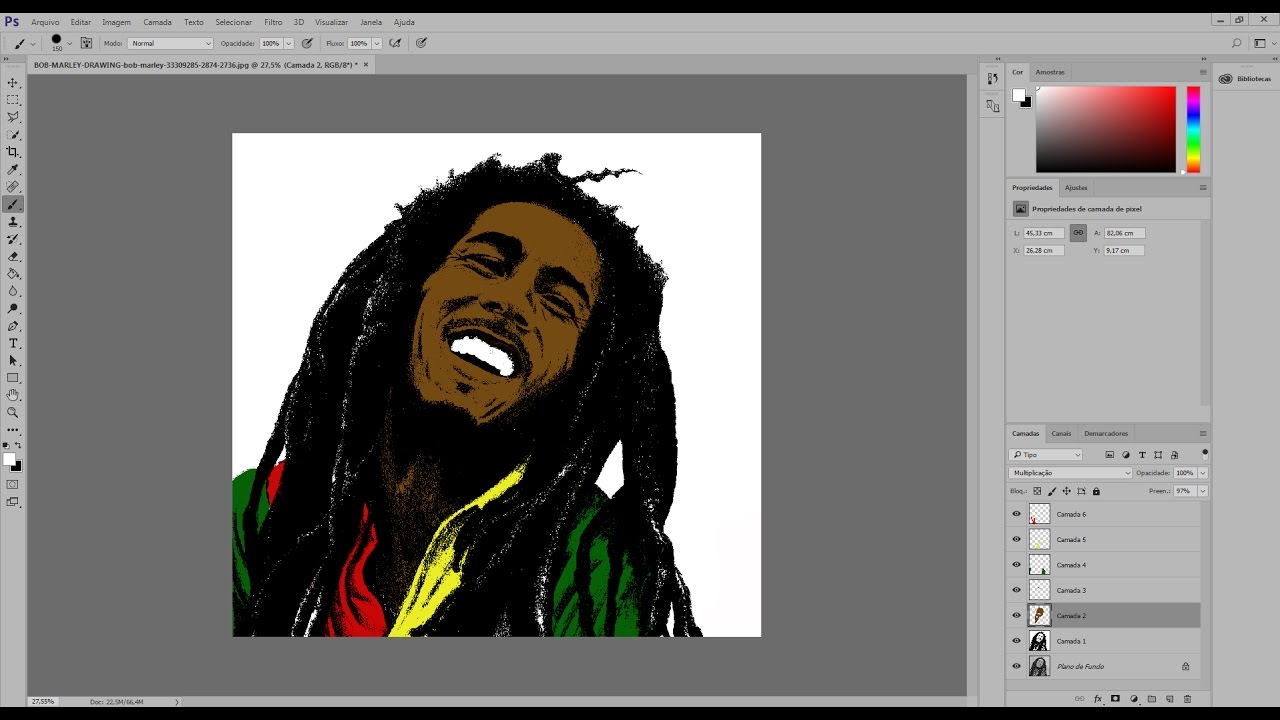
Task: Select the Zoom tool
Action: coord(13,412)
